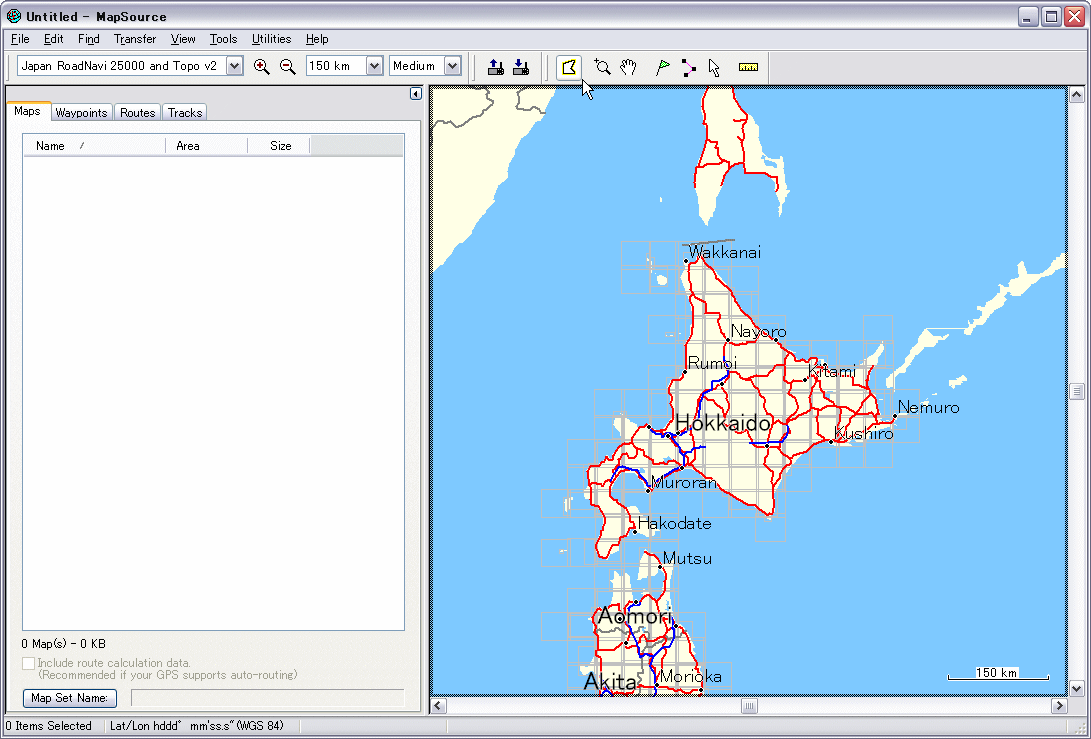The height and width of the screenshot is (739, 1091).
Task: Switch to the Tracks tab
Action: click(x=185, y=113)
